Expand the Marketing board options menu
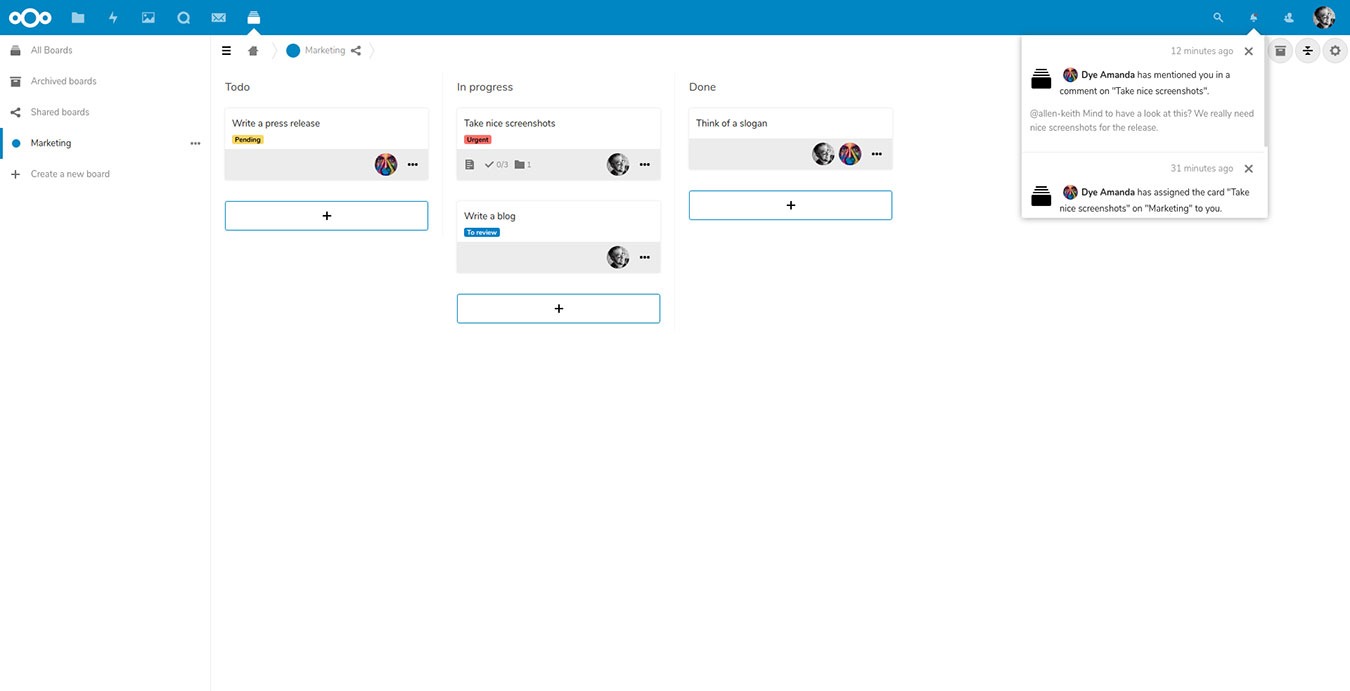This screenshot has height=691, width=1350. [195, 143]
